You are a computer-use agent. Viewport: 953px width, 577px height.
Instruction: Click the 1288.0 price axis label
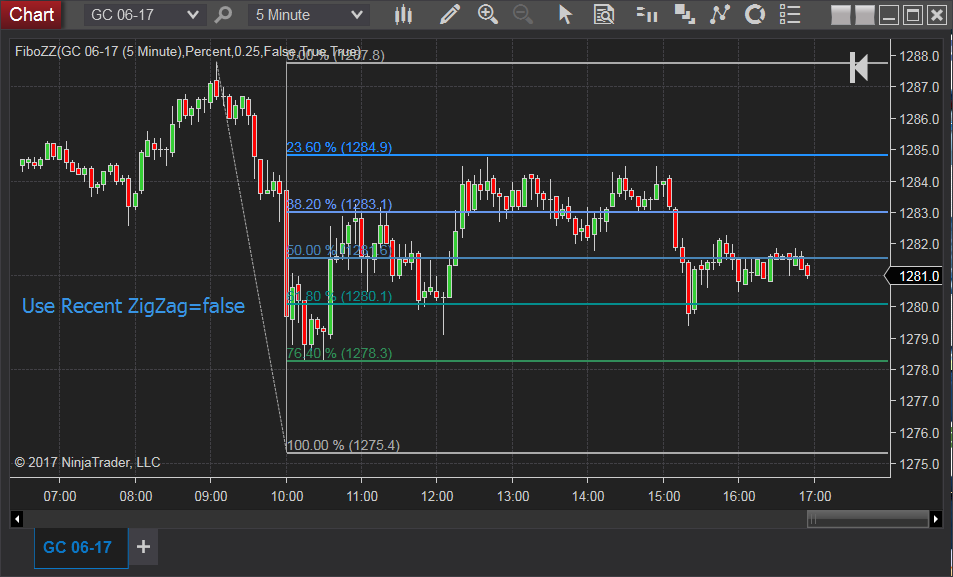tap(919, 57)
